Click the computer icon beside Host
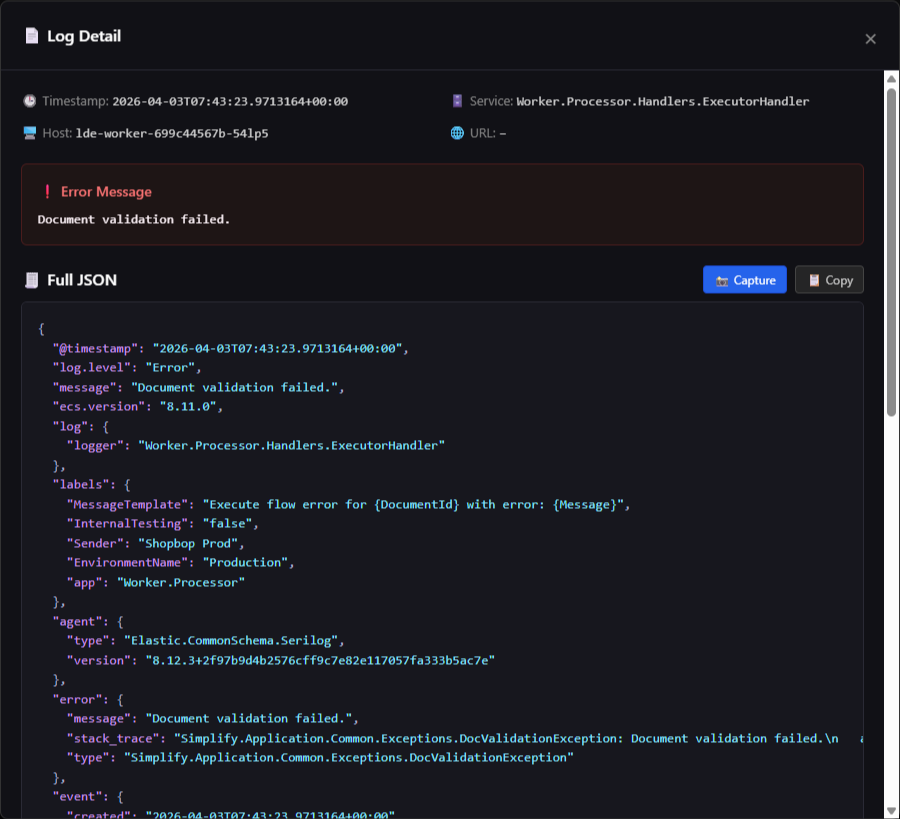900x819 pixels. [30, 133]
